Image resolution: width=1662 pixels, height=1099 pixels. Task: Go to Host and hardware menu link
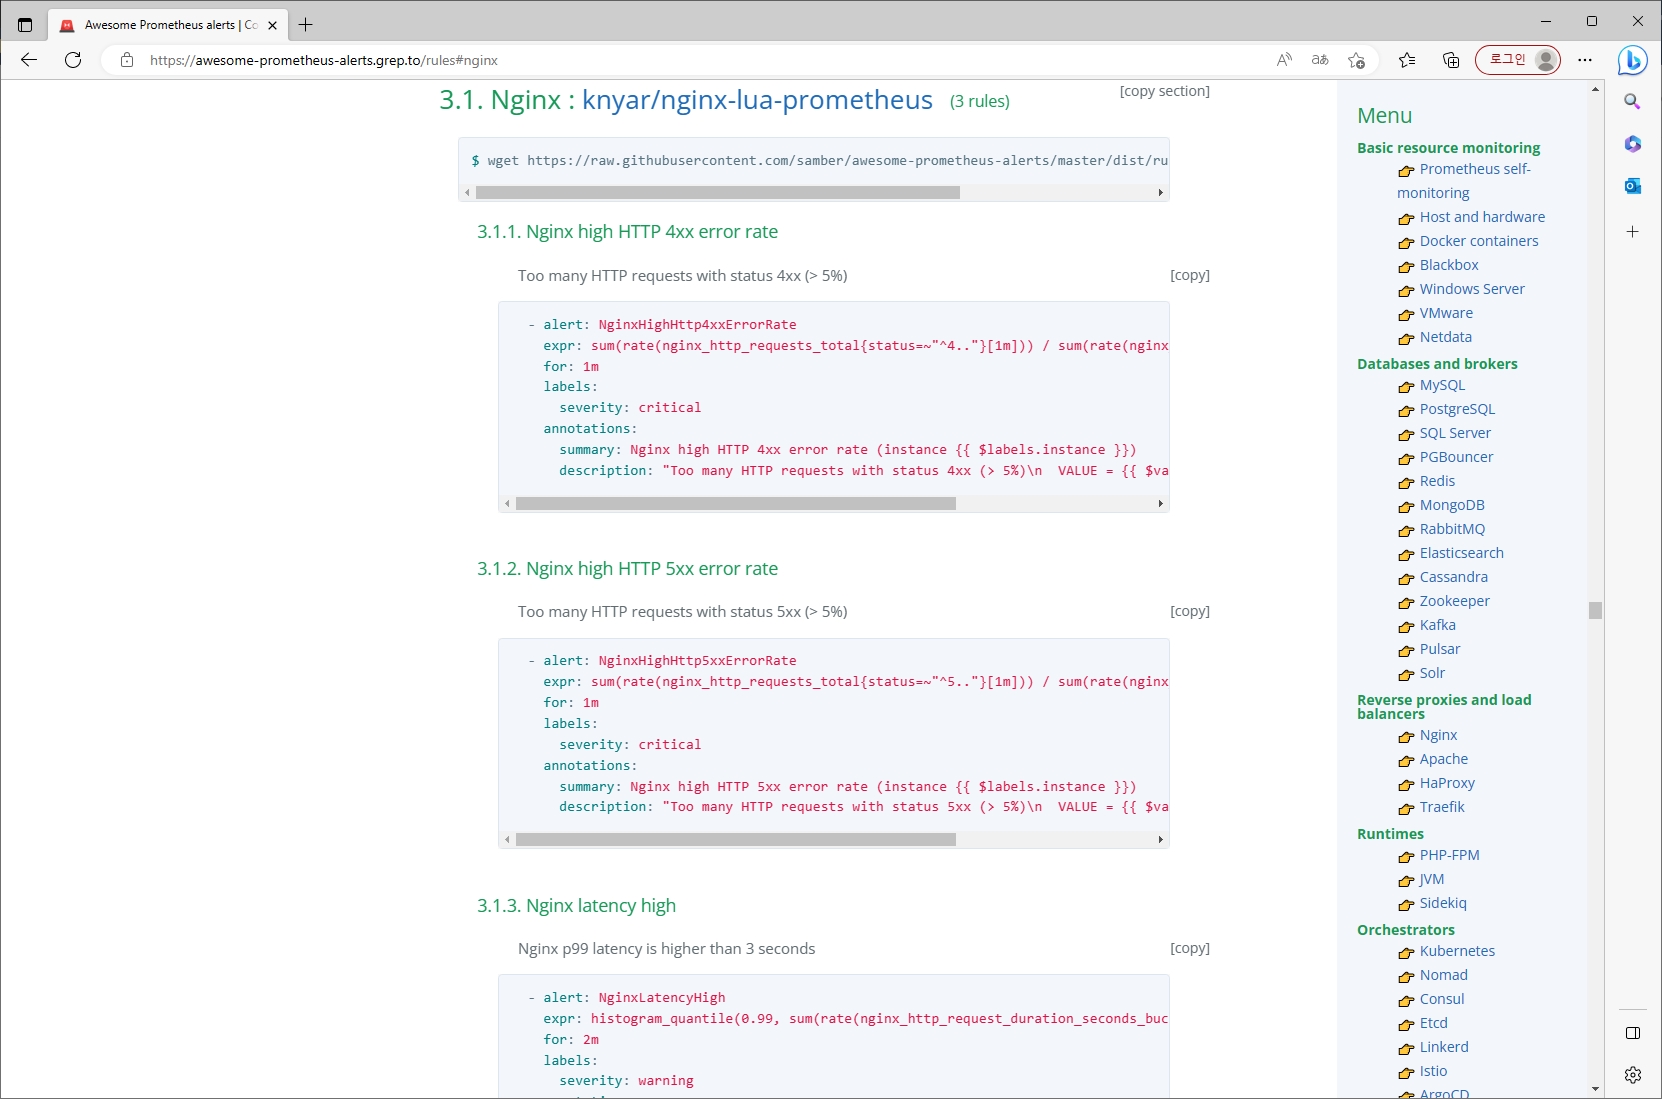pyautogui.click(x=1482, y=217)
